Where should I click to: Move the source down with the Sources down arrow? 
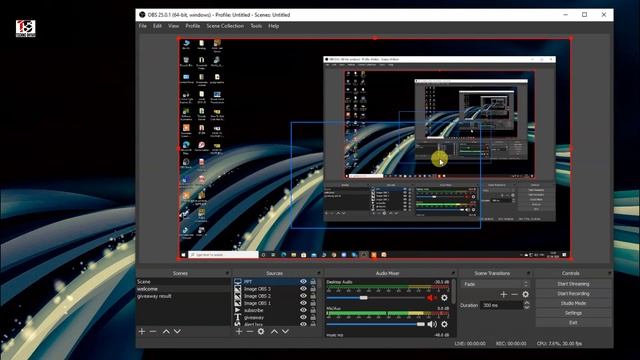click(285, 331)
